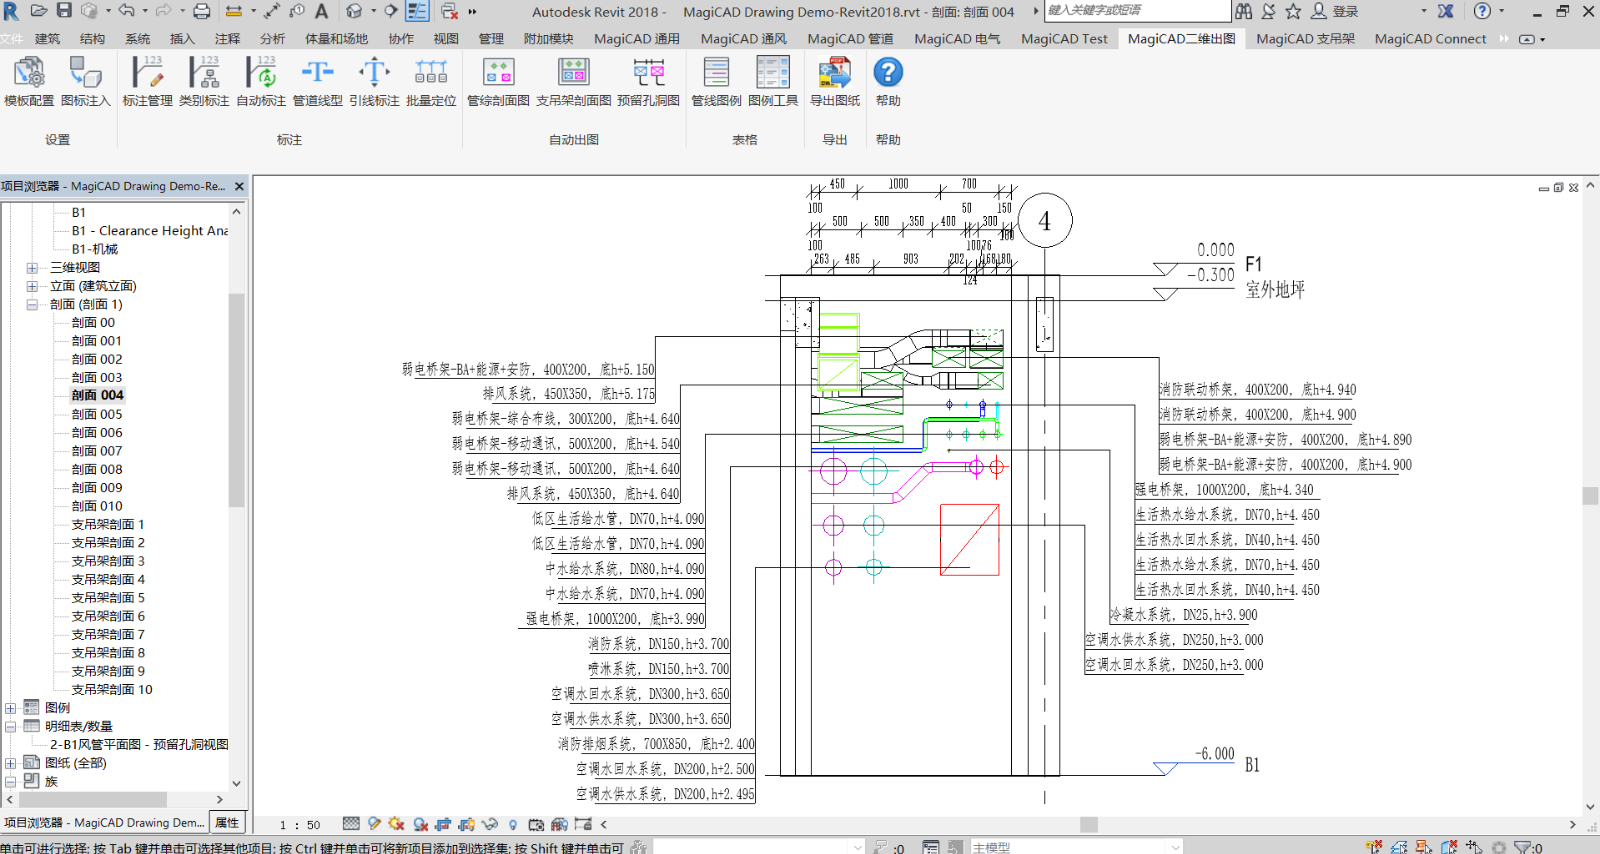Image resolution: width=1600 pixels, height=854 pixels.
Task: Switch to the 属性 properties panel tab
Action: [x=227, y=823]
